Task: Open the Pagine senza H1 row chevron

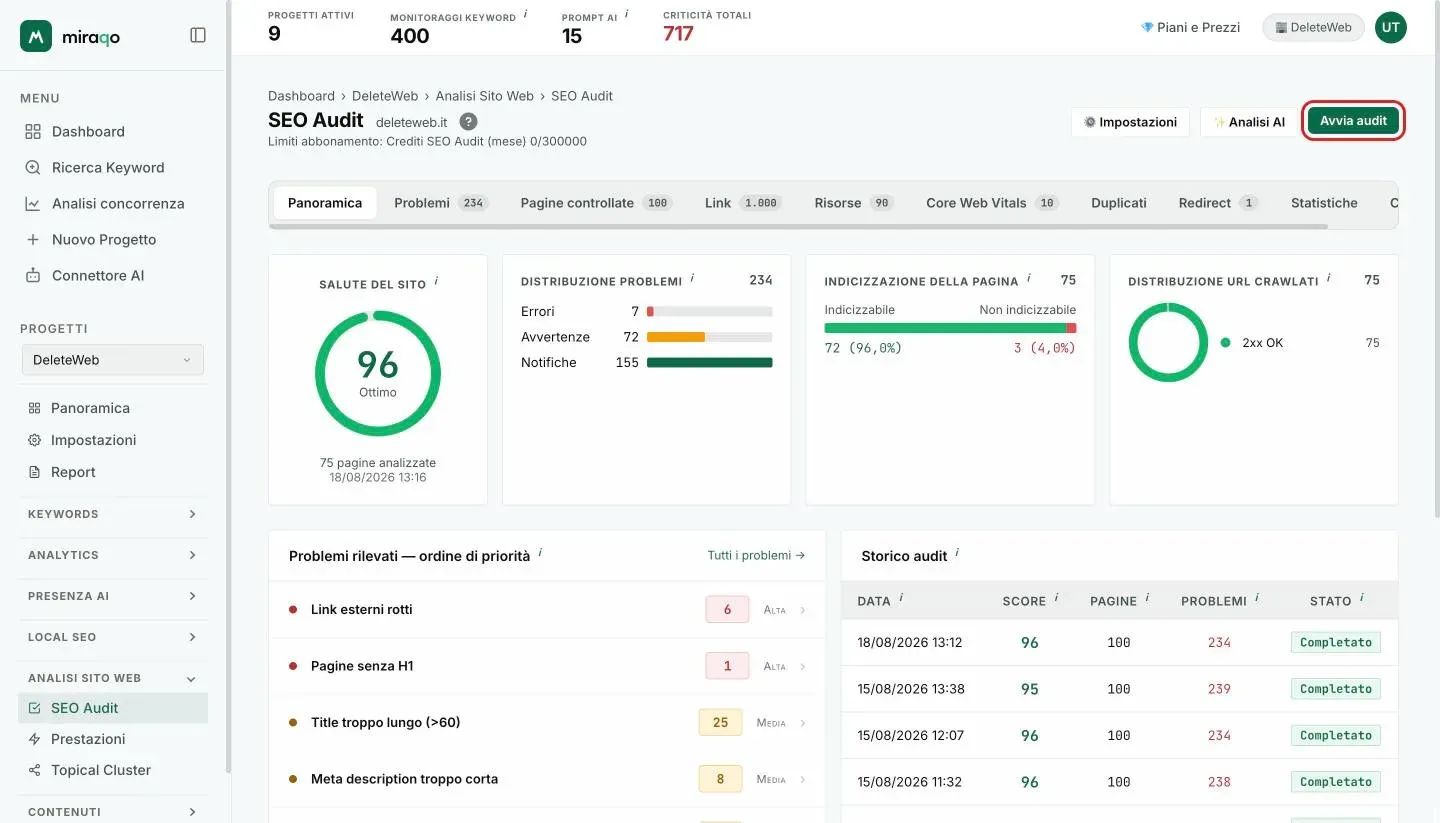Action: pyautogui.click(x=803, y=666)
